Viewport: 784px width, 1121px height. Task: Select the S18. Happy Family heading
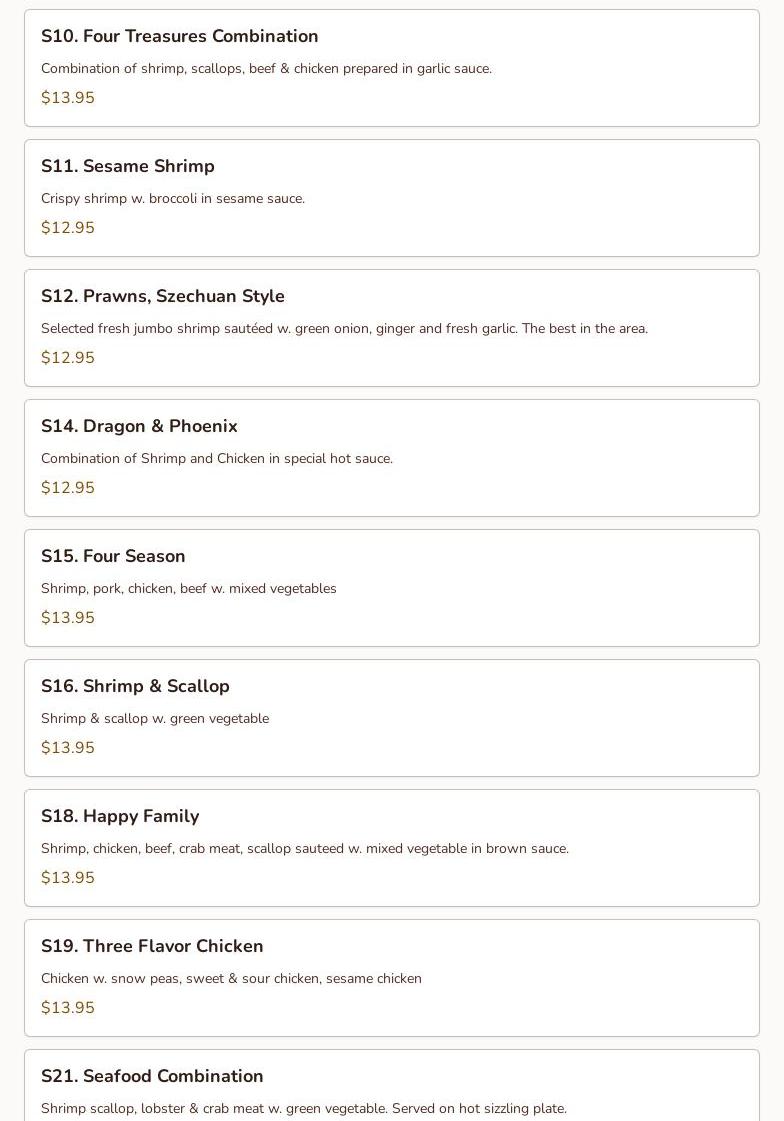point(120,816)
